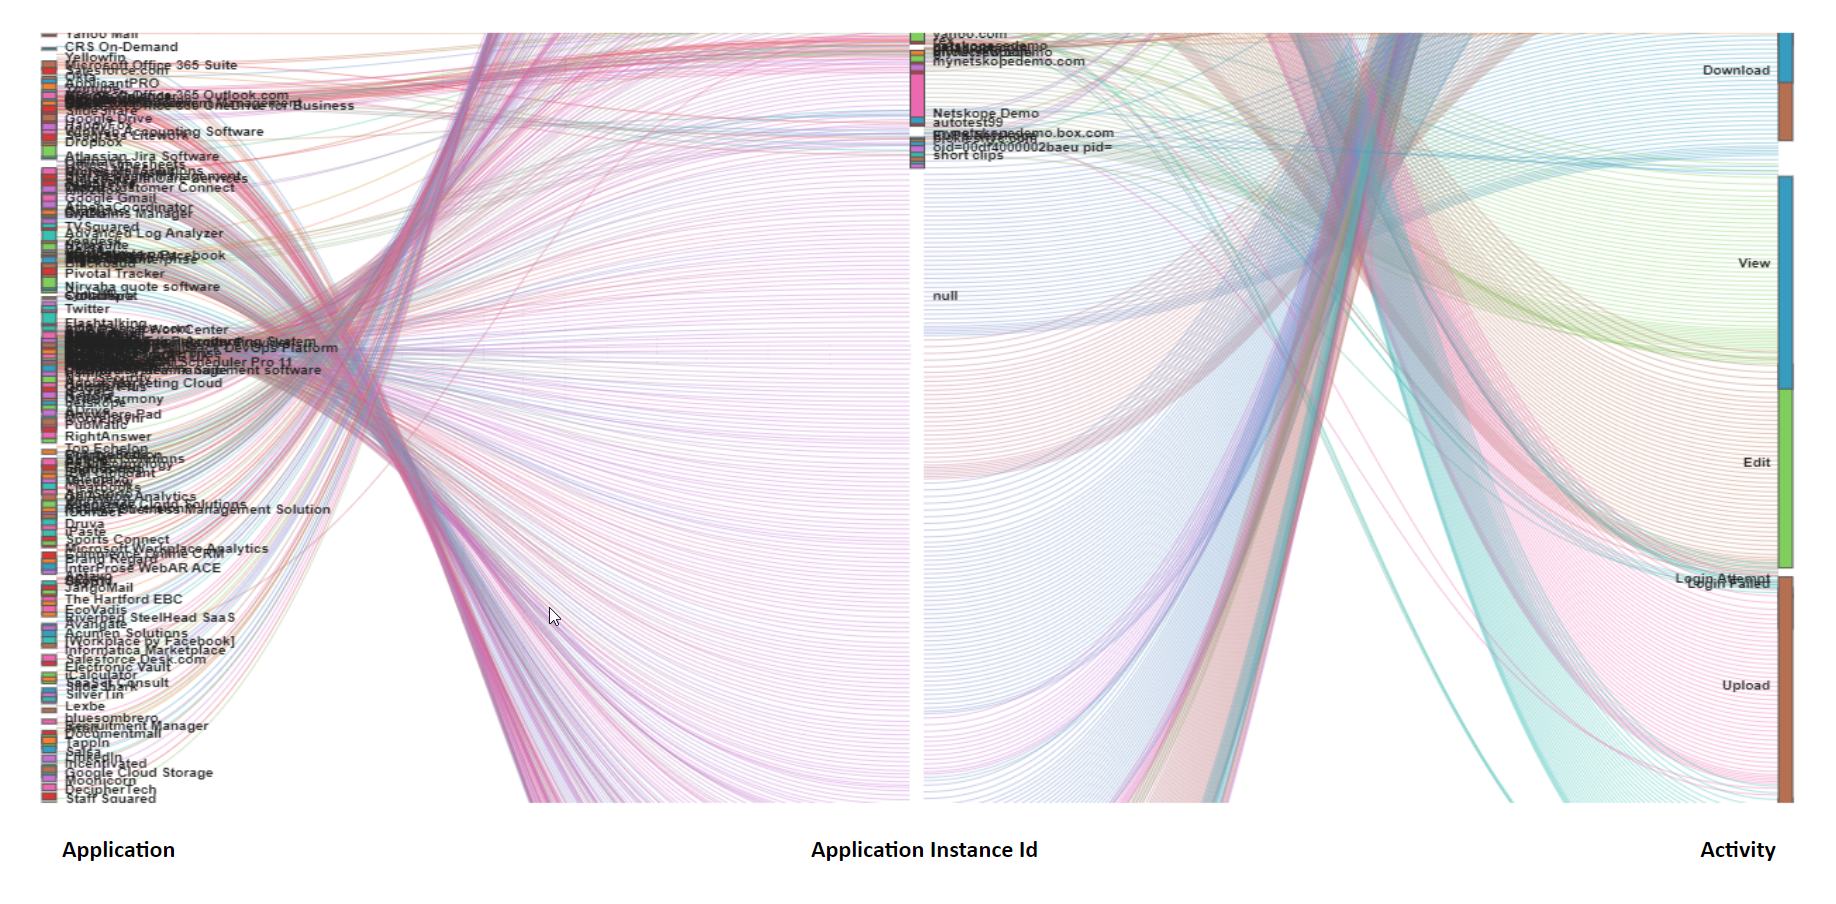This screenshot has height=904, width=1836.
Task: Click the Application axis title
Action: coord(118,849)
